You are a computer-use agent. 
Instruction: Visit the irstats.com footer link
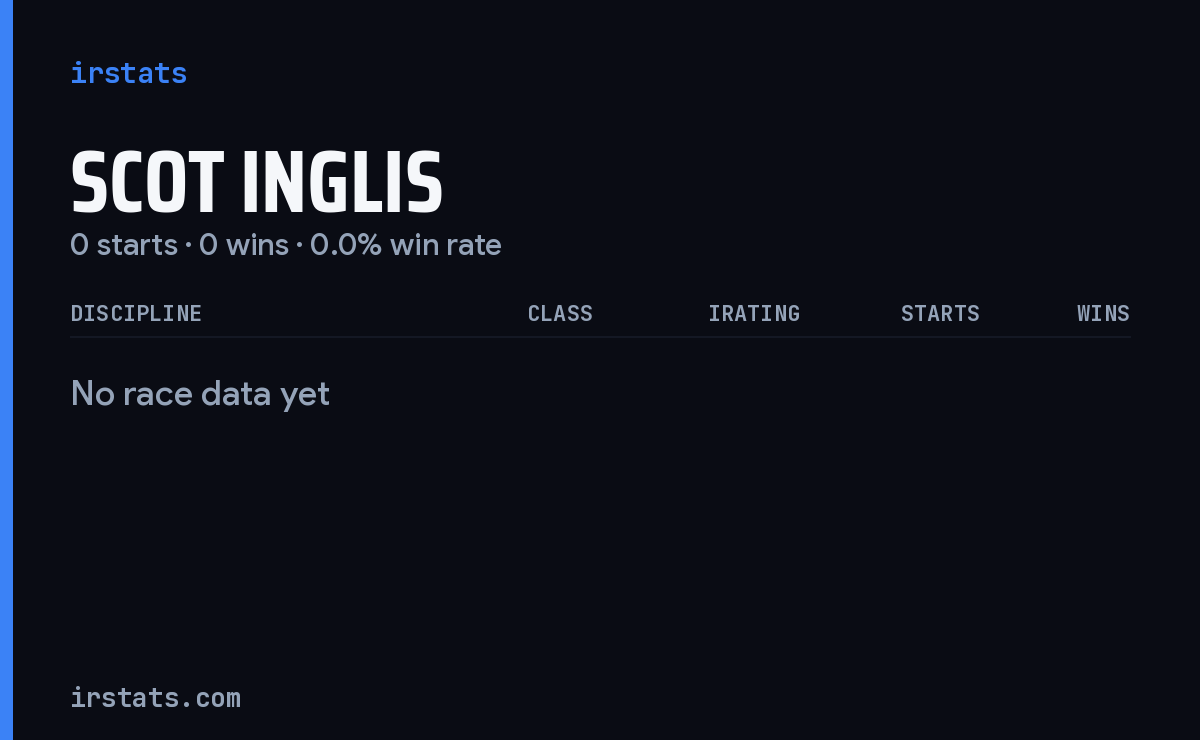[155, 697]
